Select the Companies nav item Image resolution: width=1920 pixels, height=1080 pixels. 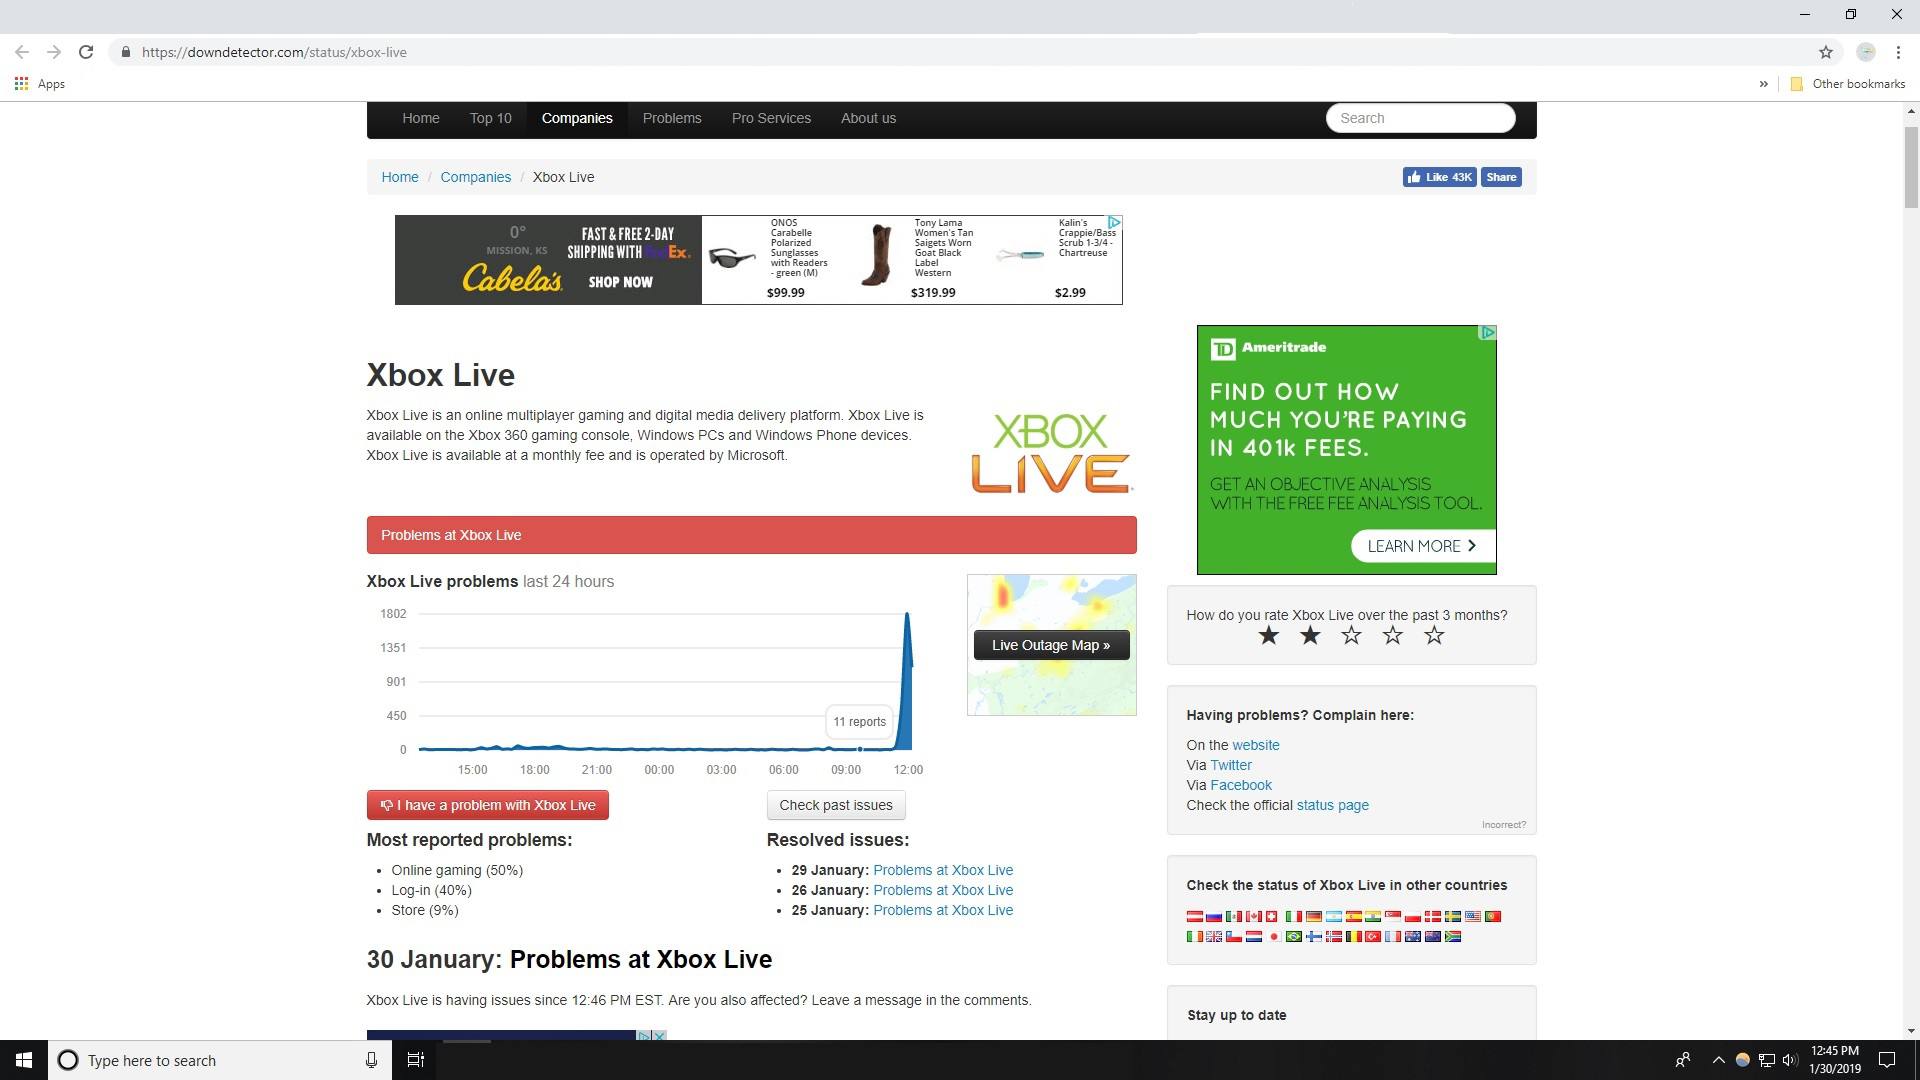tap(577, 118)
